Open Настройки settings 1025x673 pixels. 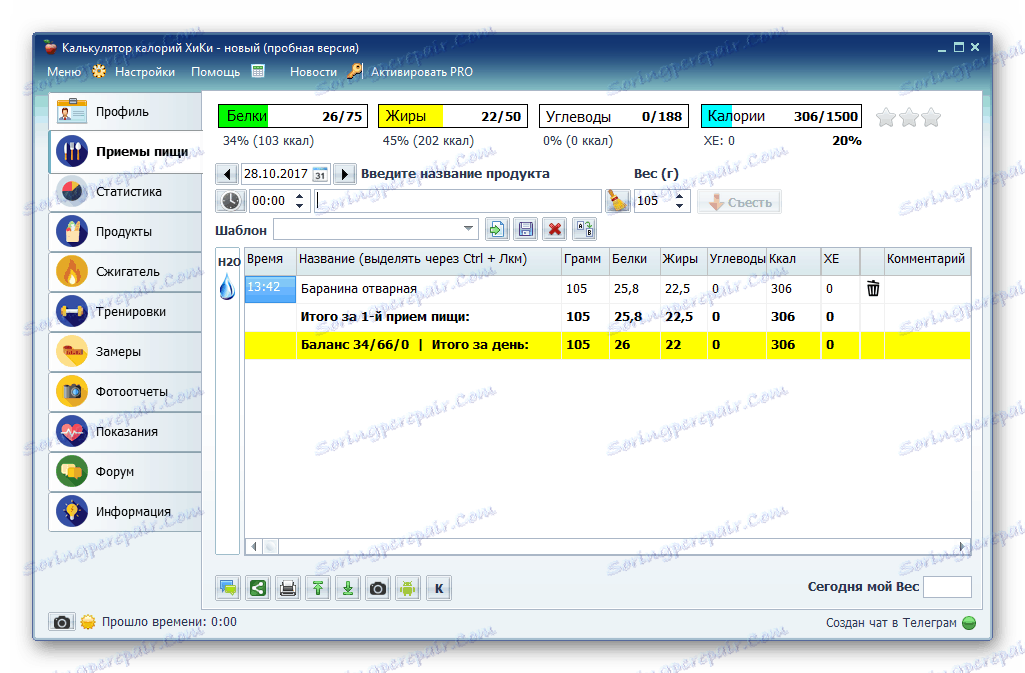coord(144,72)
